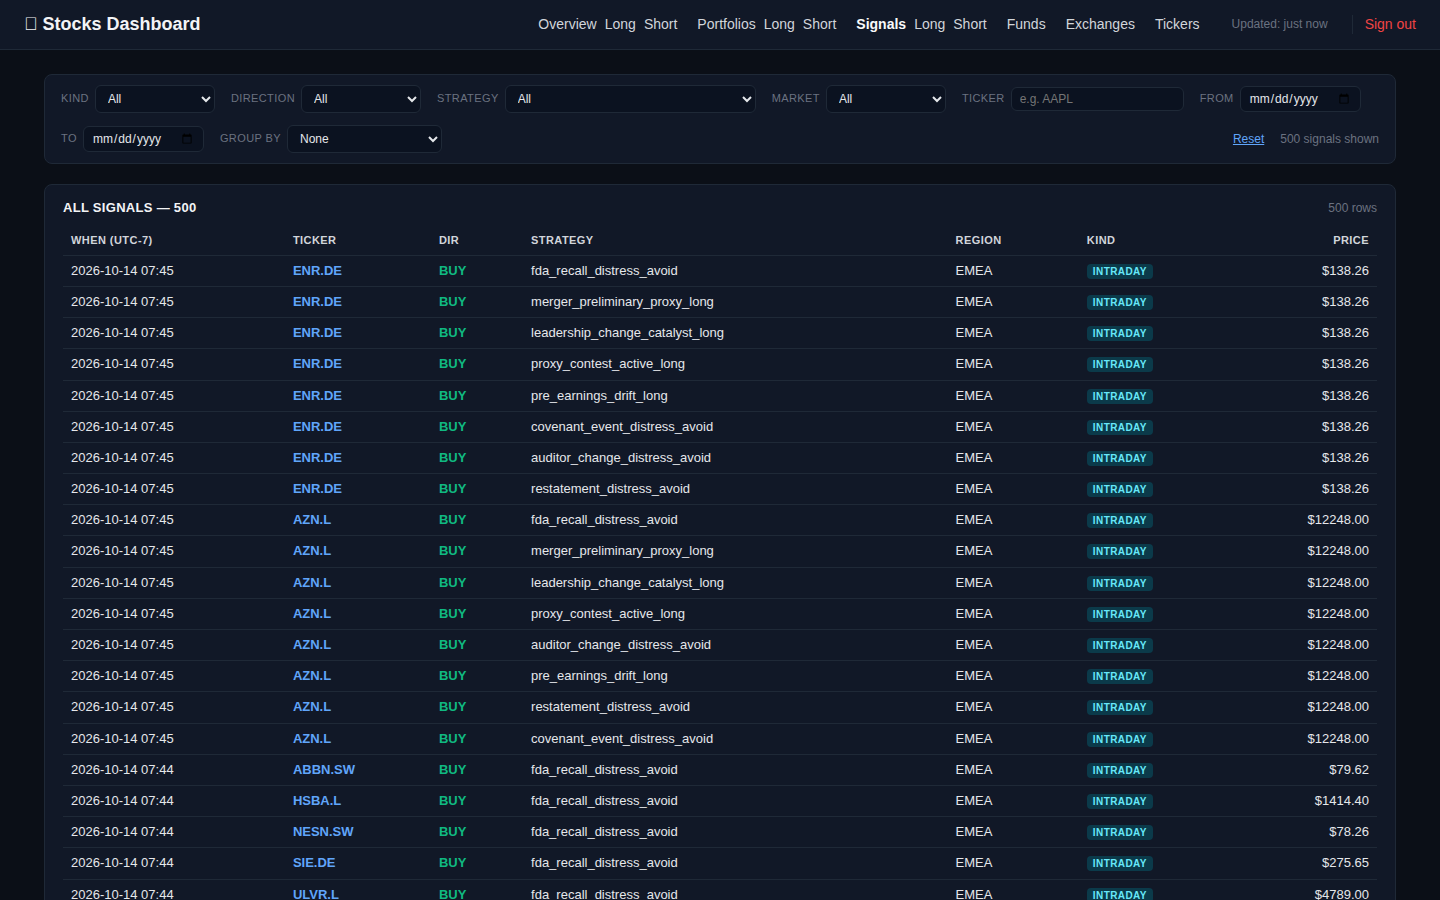Select the Signals nav item
1440x900 pixels.
point(881,24)
